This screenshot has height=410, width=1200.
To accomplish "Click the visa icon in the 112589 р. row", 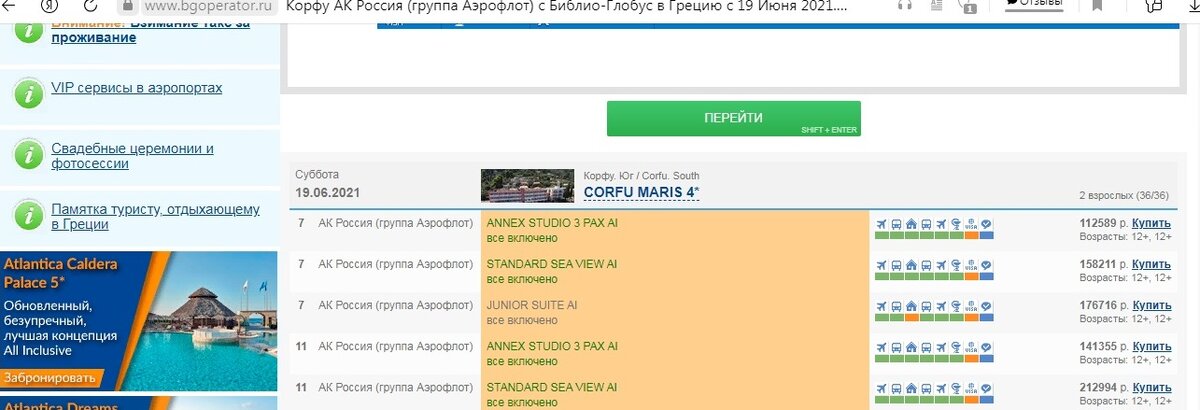I will coord(971,224).
